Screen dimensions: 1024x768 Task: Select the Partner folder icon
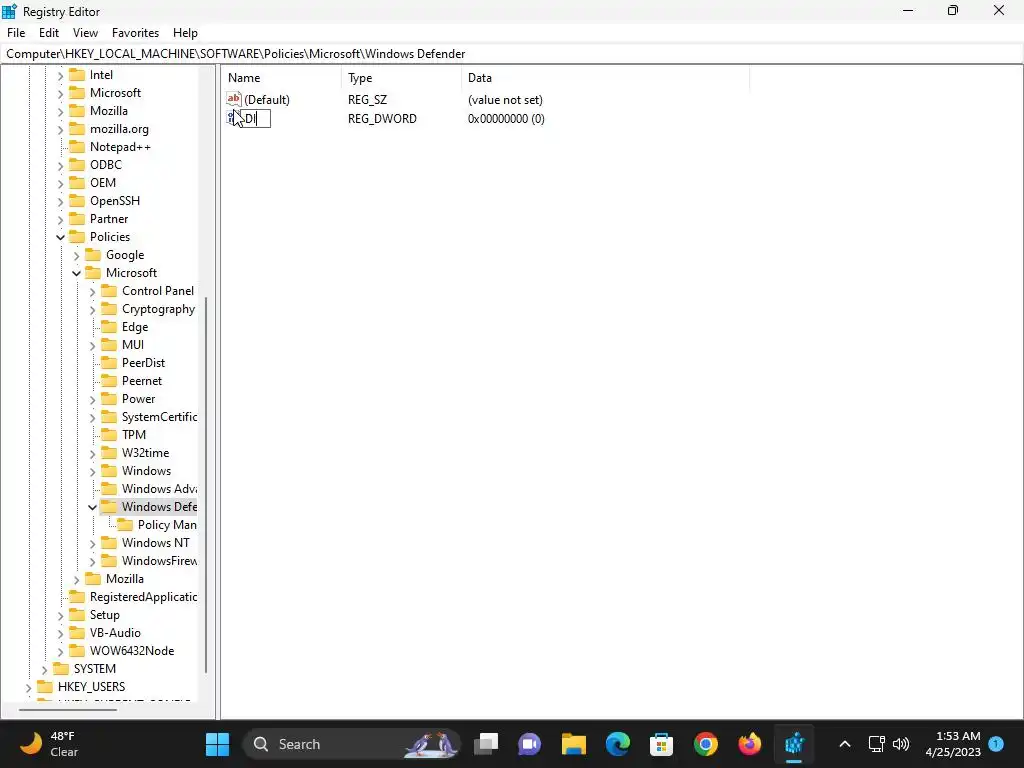pyautogui.click(x=77, y=218)
